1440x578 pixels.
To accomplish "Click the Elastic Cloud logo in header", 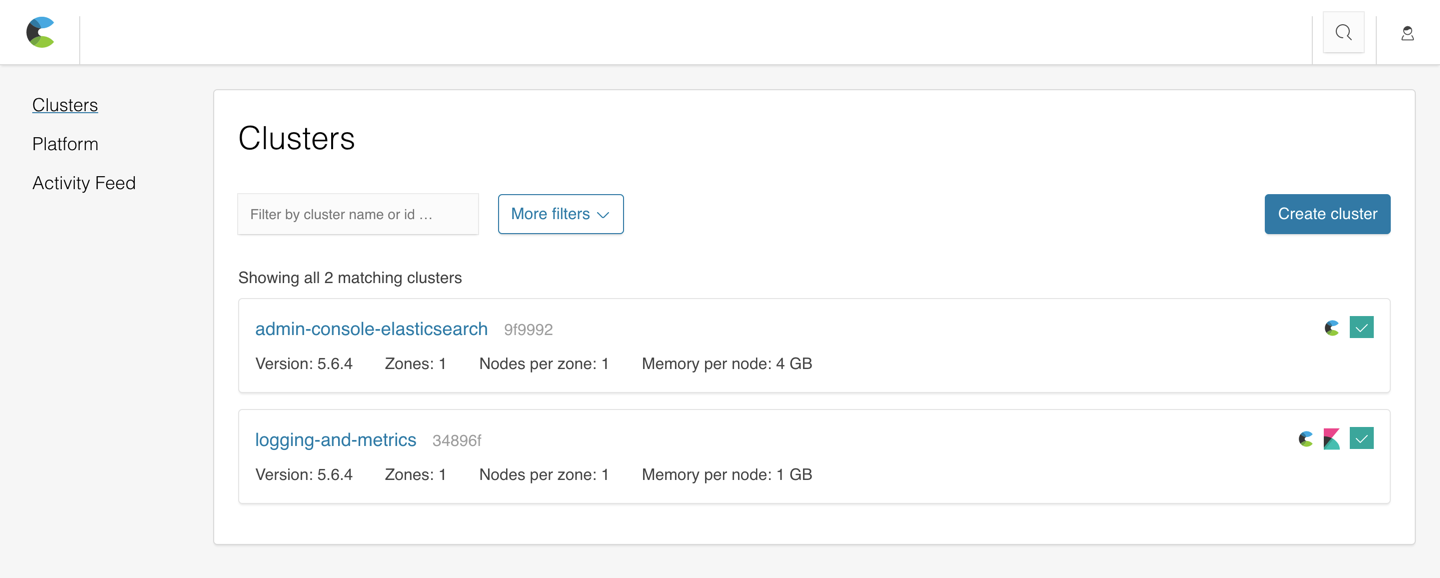I will 40,33.
